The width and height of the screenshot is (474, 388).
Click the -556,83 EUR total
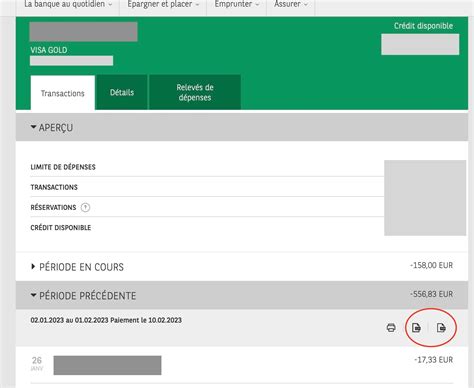(431, 294)
